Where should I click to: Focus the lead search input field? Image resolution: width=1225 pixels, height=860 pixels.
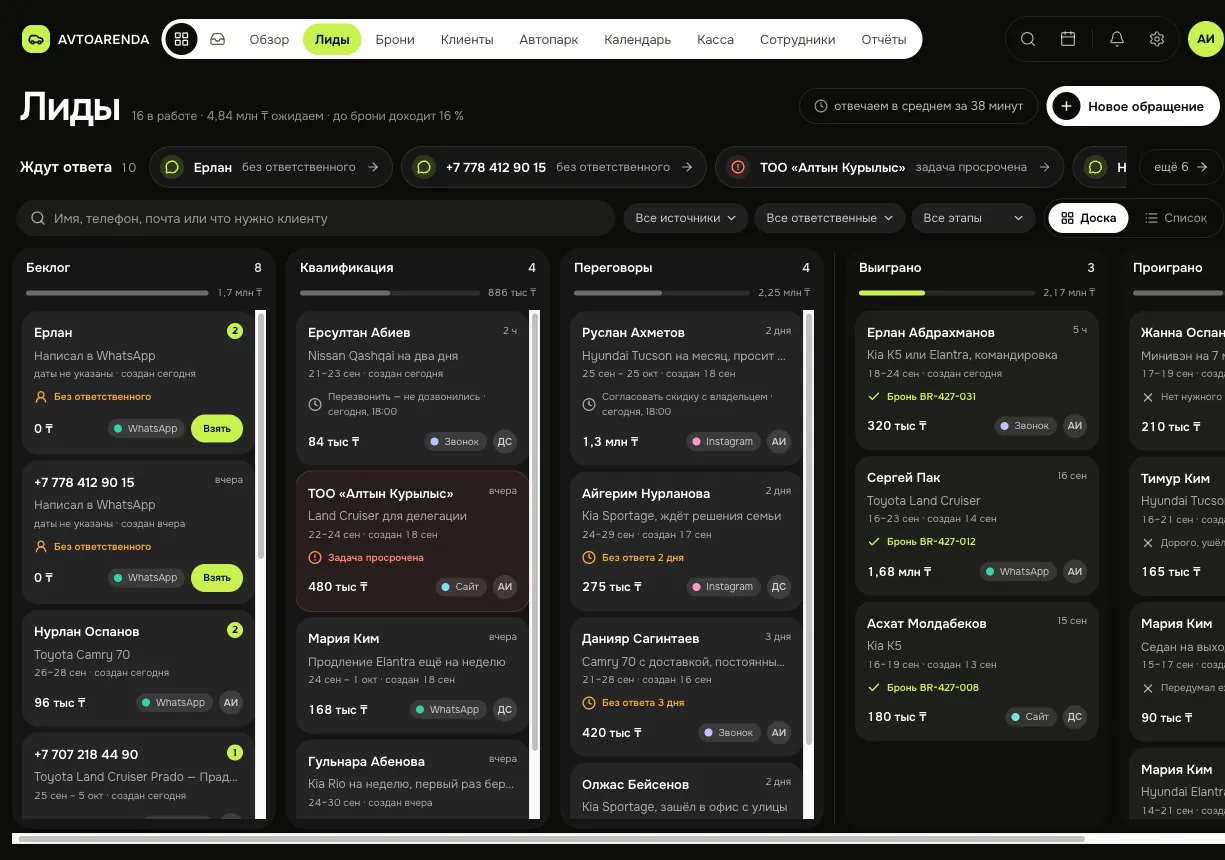(x=315, y=218)
